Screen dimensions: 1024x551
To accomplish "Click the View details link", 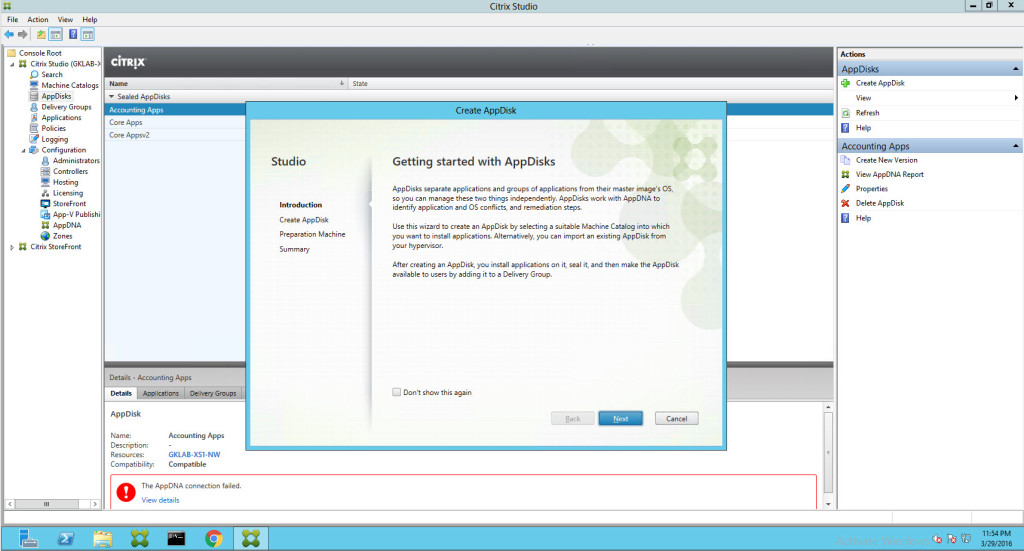I will point(160,500).
